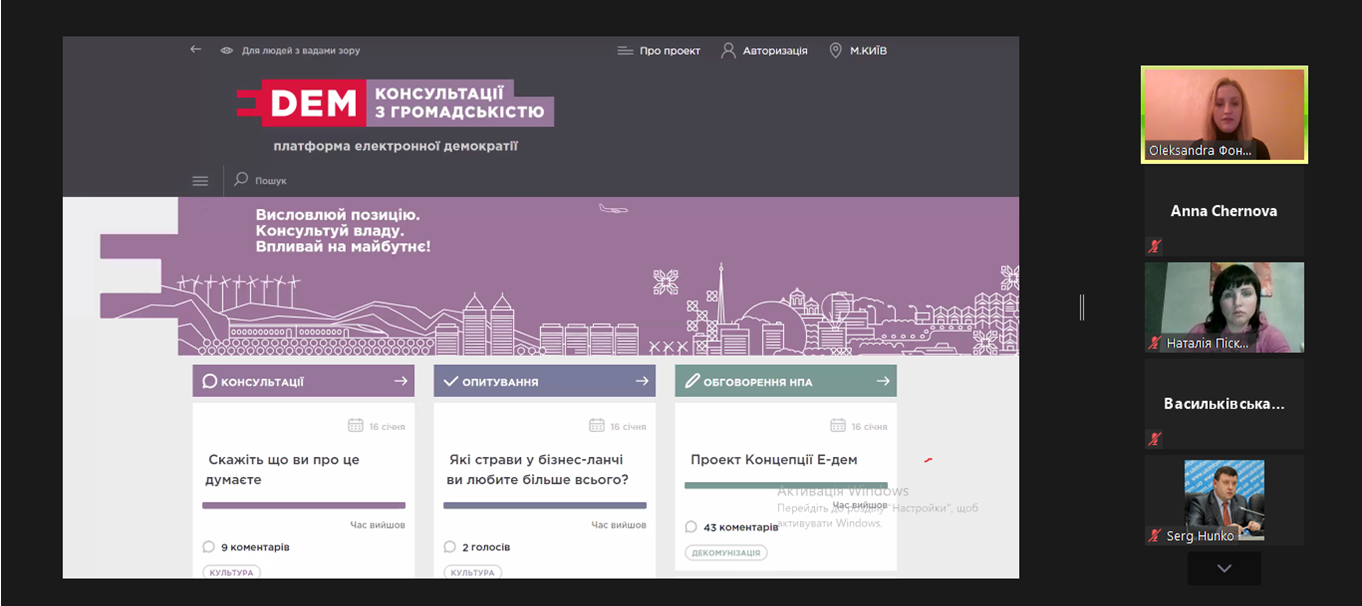
Task: Click muted microphone icon on Anna Chernova
Action: (x=1154, y=246)
